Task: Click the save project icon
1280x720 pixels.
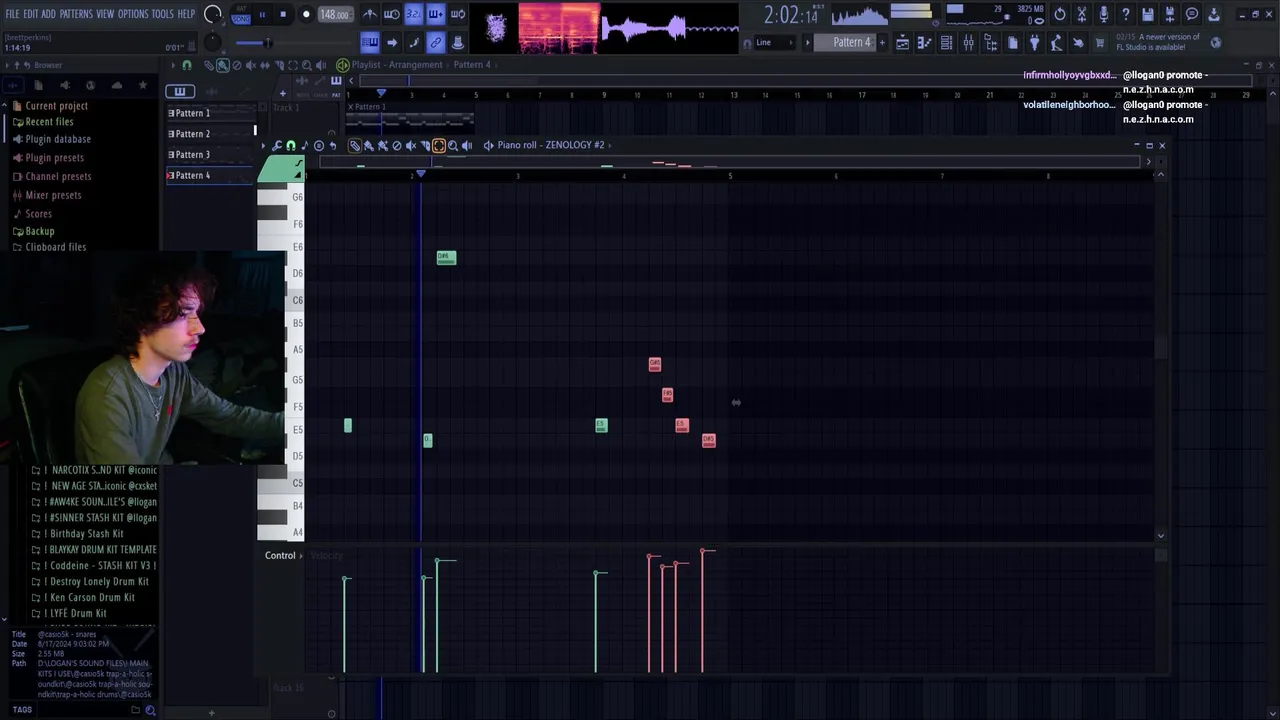Action: [x=1148, y=14]
